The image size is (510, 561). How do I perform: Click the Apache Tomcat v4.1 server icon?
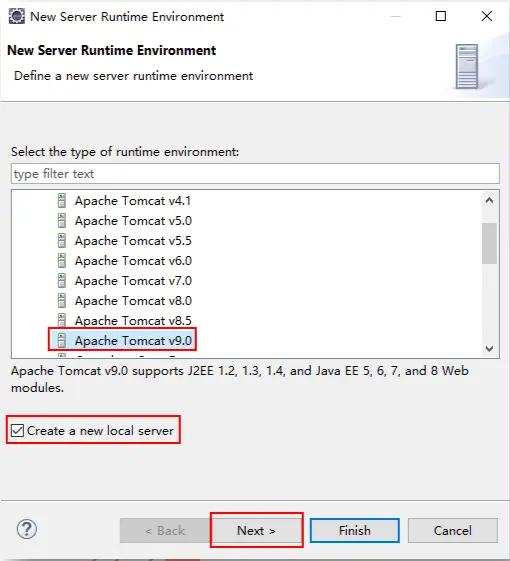pyautogui.click(x=62, y=201)
